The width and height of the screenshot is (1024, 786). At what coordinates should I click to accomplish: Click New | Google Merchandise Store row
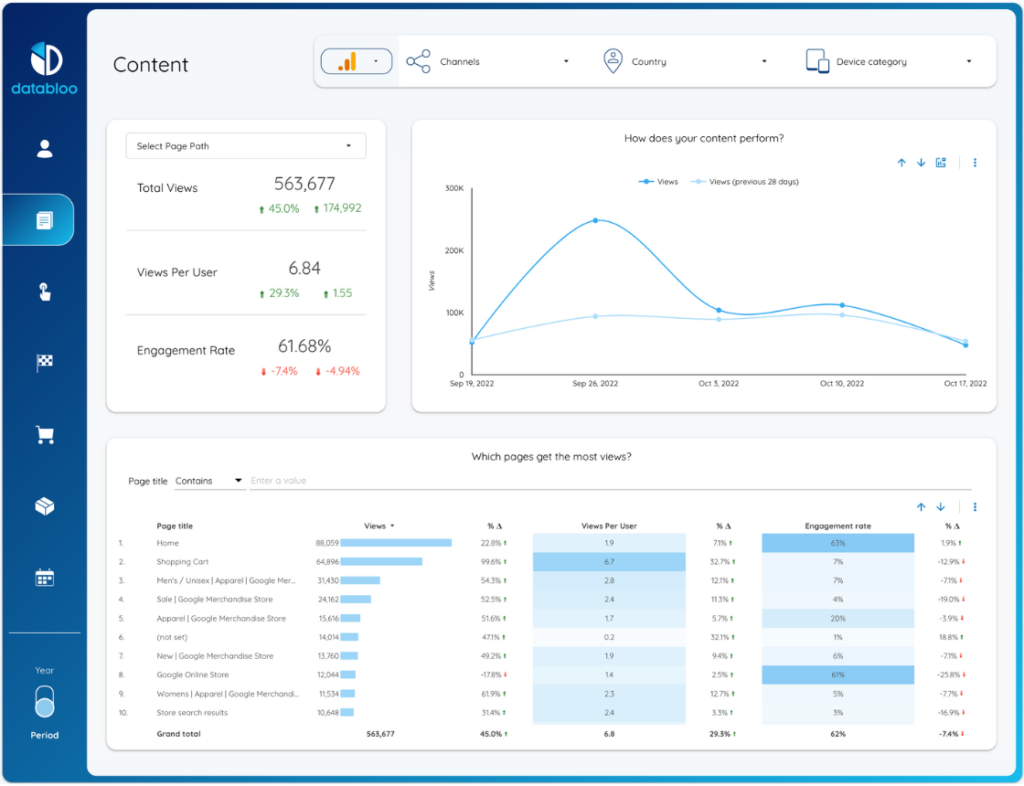pos(215,657)
